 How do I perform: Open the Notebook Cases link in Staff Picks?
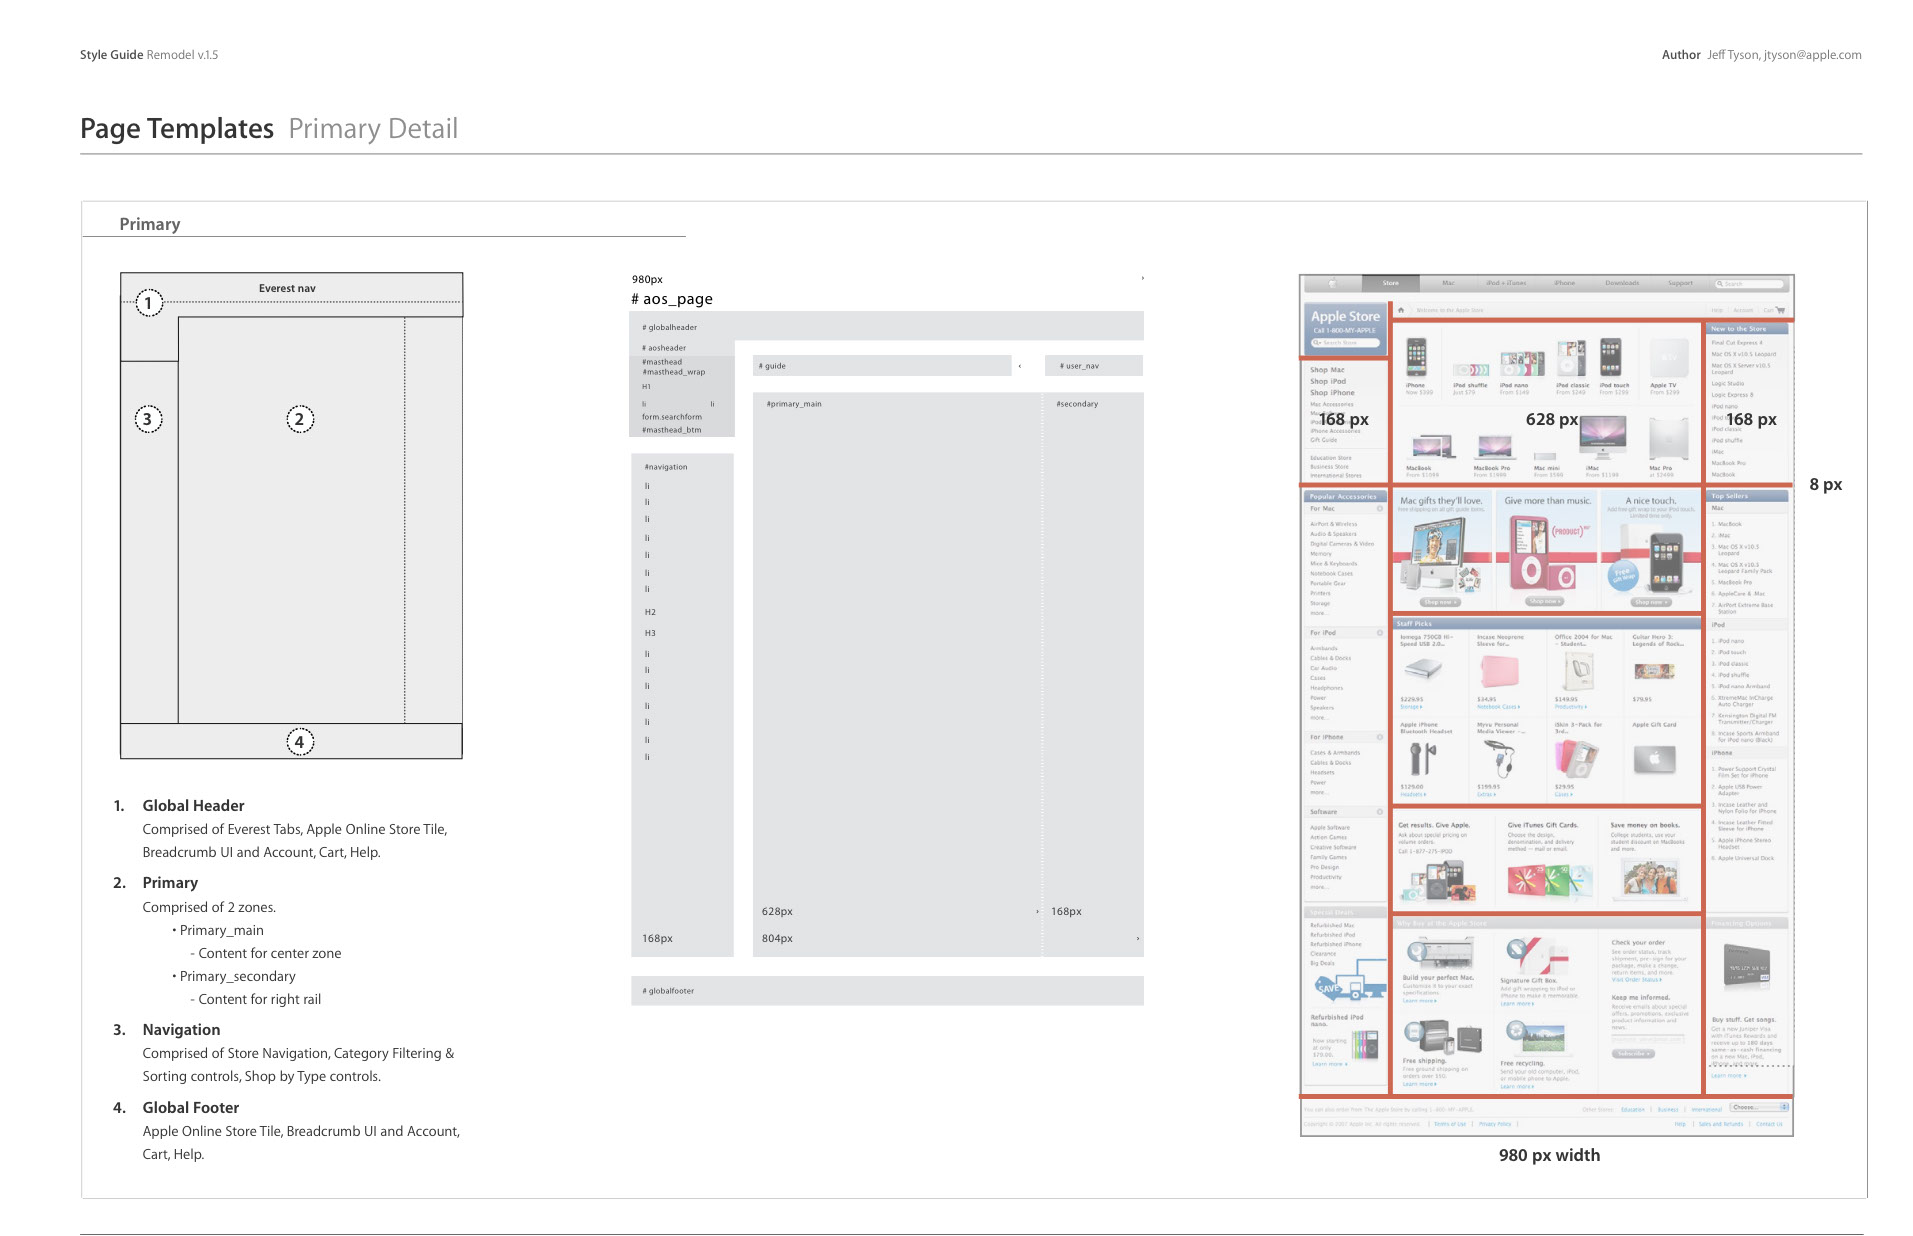pos(1498,707)
